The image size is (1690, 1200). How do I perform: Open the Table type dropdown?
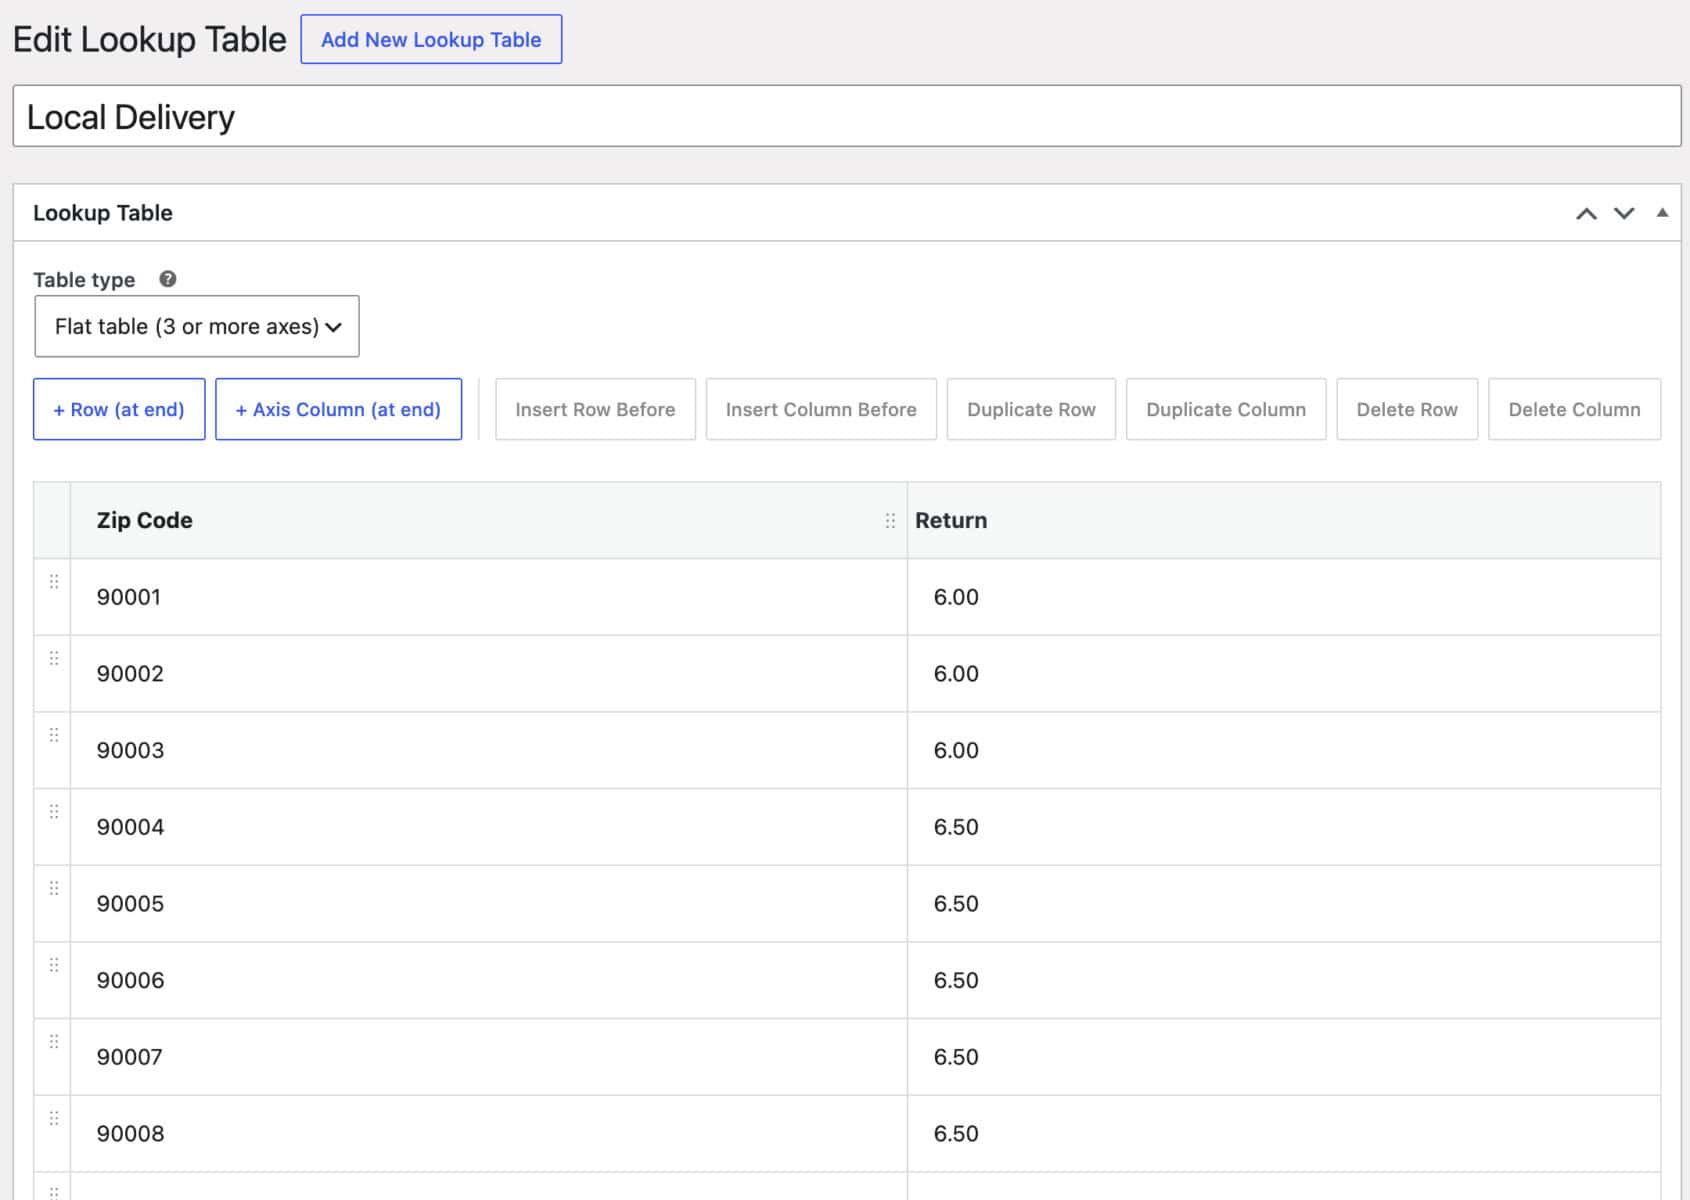pyautogui.click(x=197, y=326)
